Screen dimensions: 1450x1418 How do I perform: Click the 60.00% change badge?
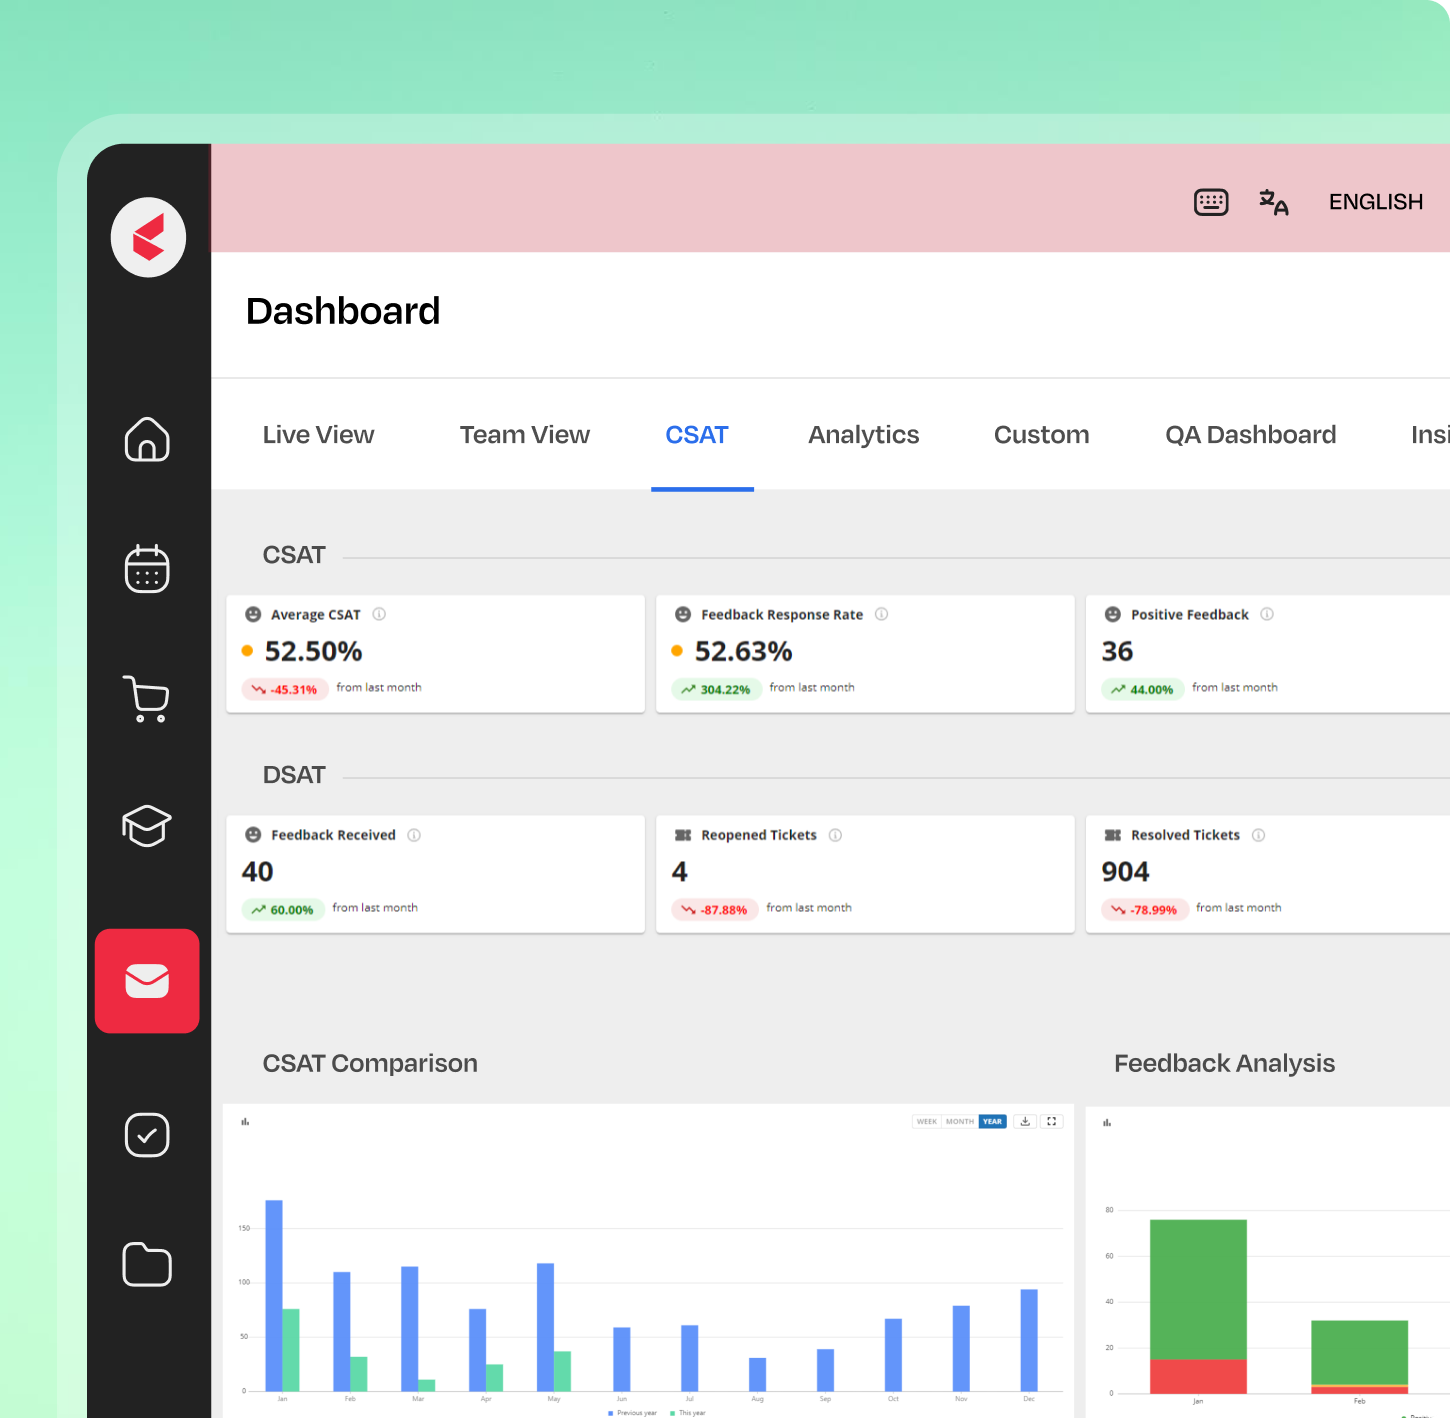(x=283, y=909)
